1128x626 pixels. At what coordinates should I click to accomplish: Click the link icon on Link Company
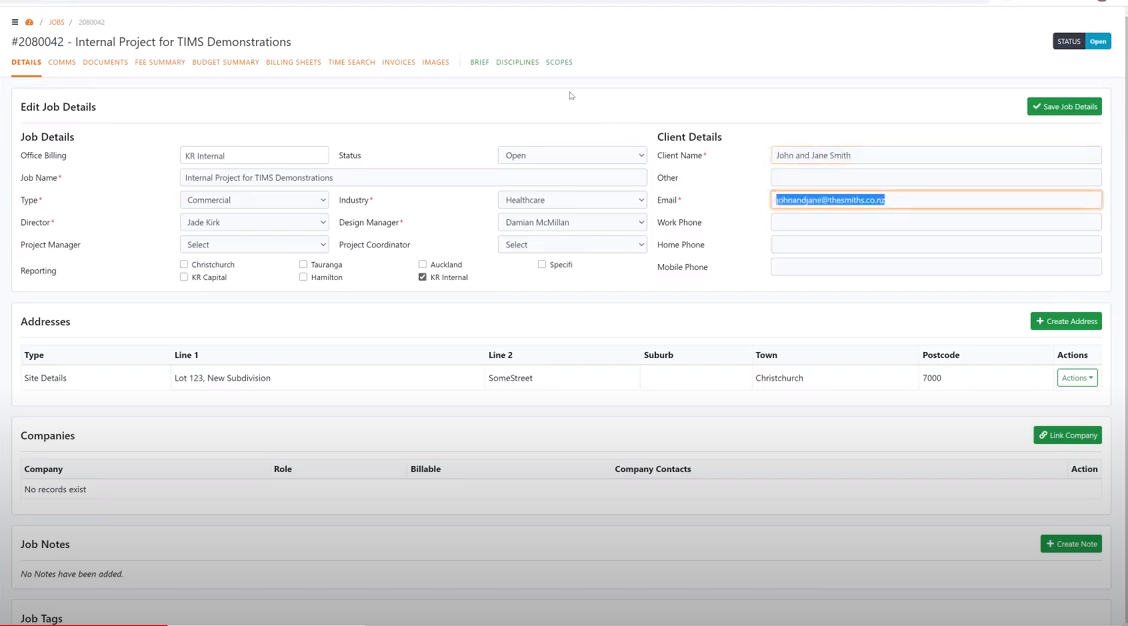(x=1043, y=435)
